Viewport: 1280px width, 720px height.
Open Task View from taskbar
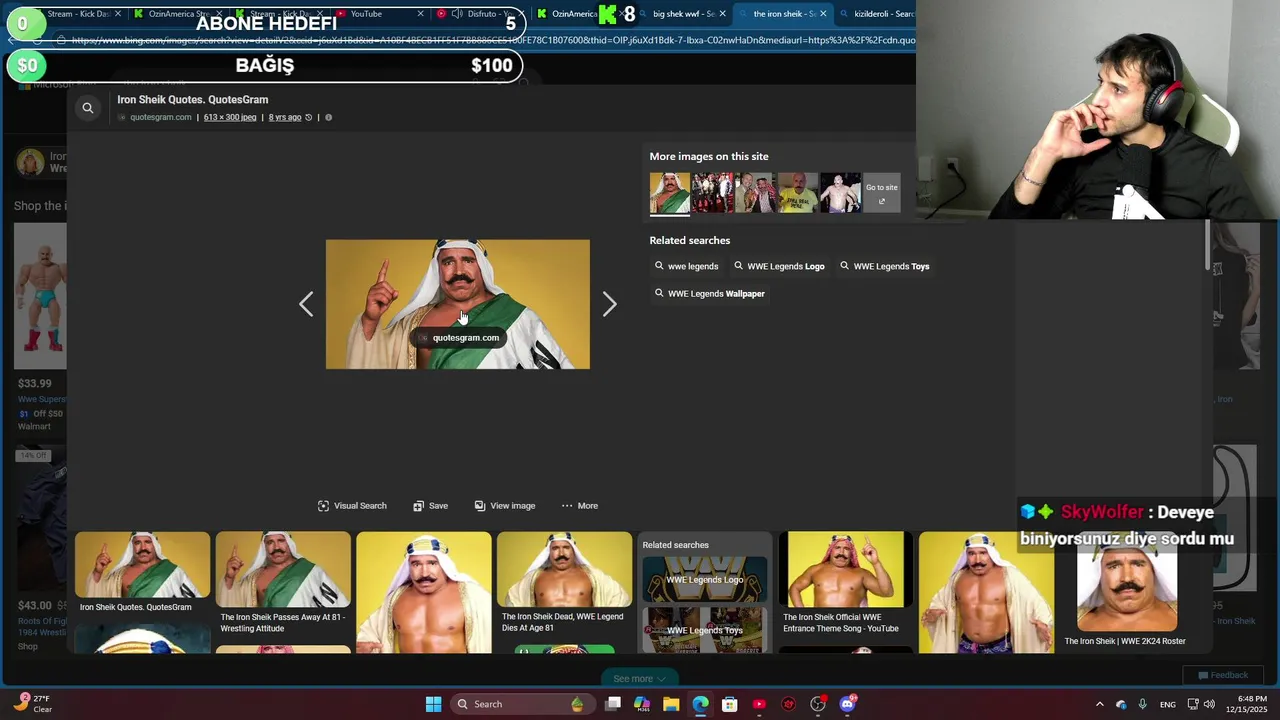click(613, 704)
